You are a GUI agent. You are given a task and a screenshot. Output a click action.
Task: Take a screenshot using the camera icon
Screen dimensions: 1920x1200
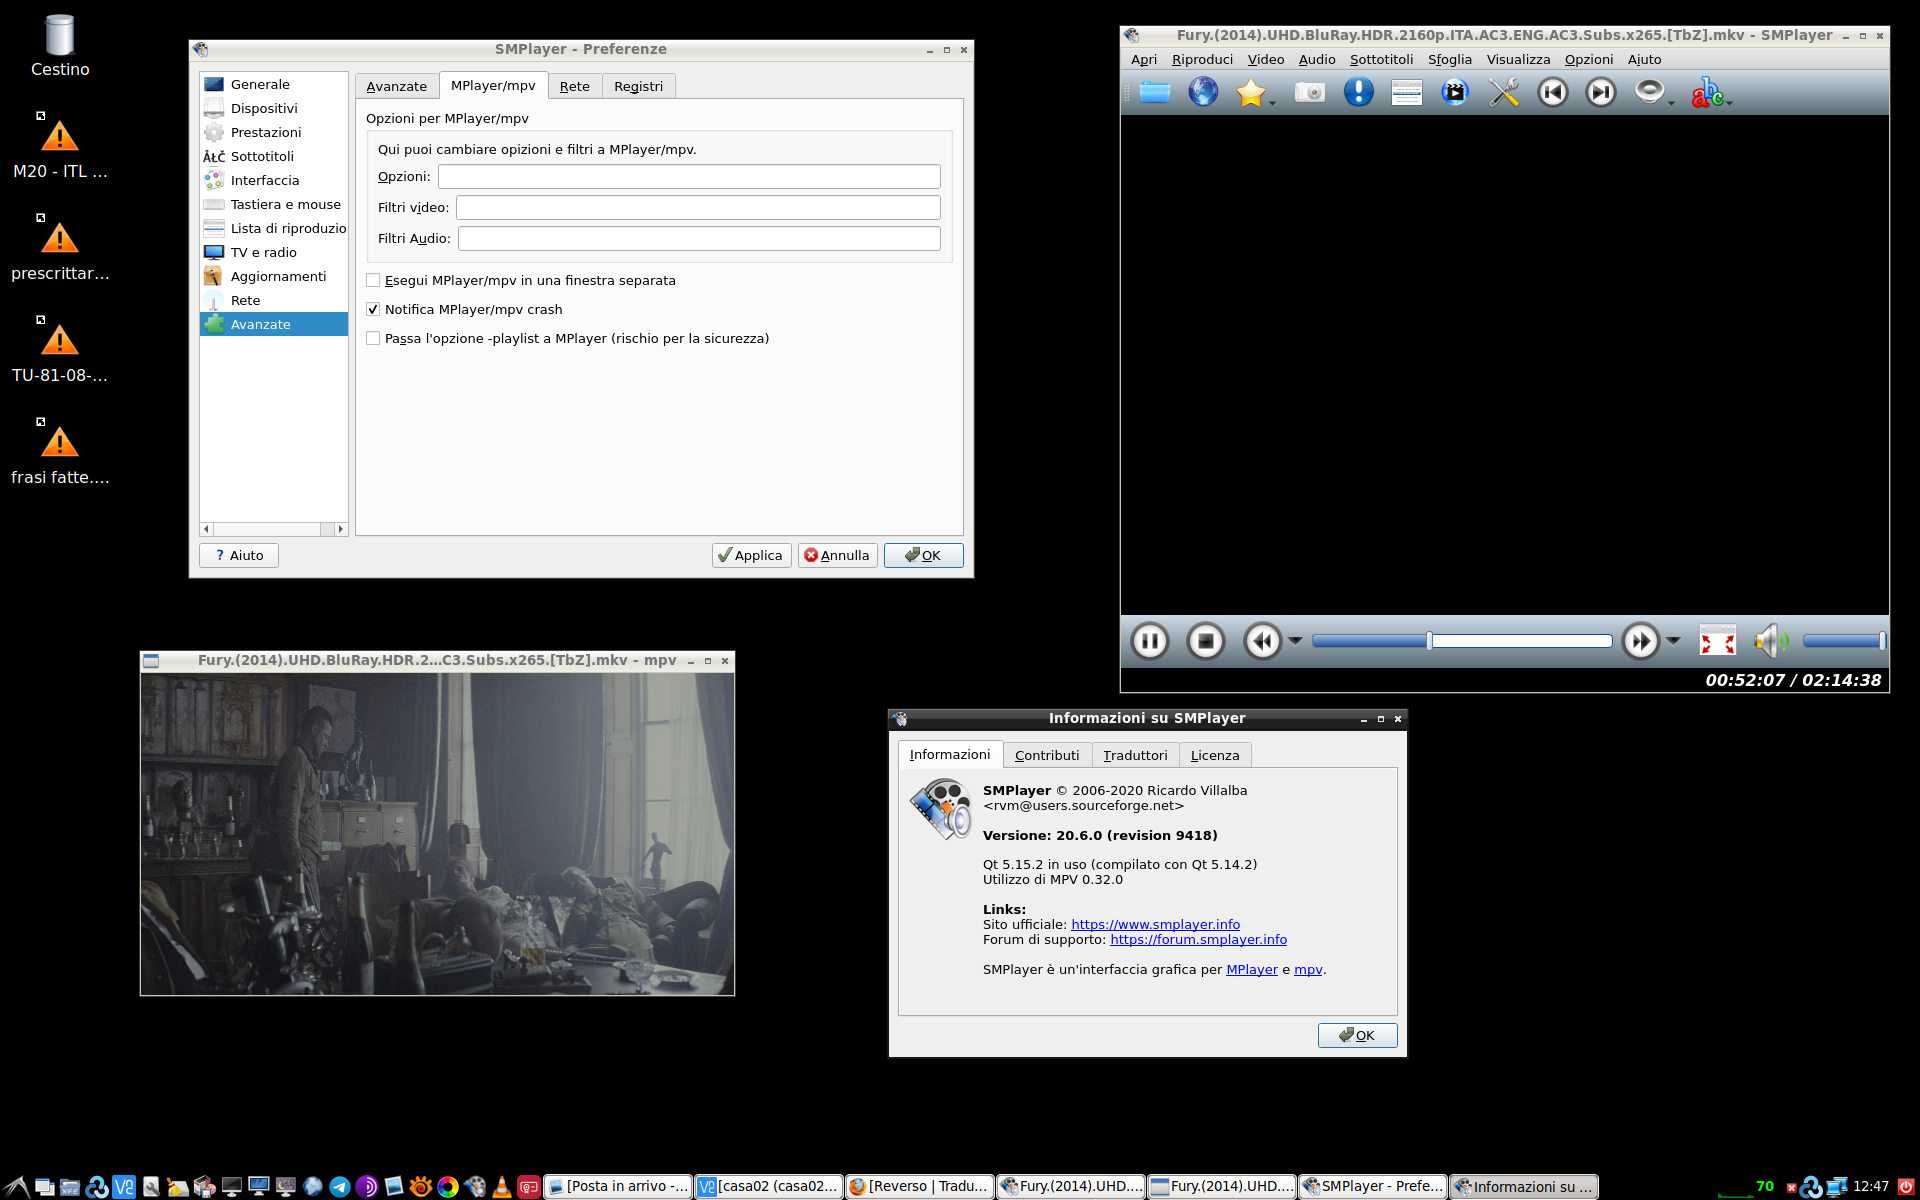coord(1310,92)
